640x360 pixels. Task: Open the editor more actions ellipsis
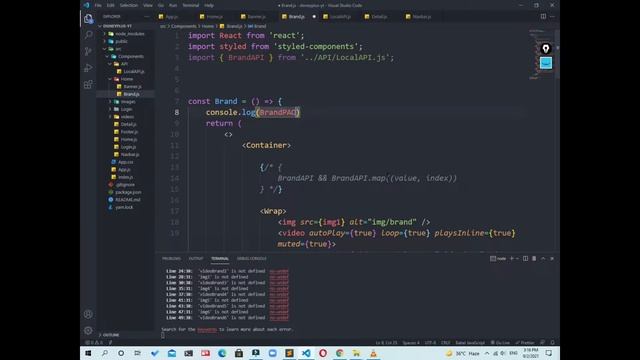pos(552,16)
